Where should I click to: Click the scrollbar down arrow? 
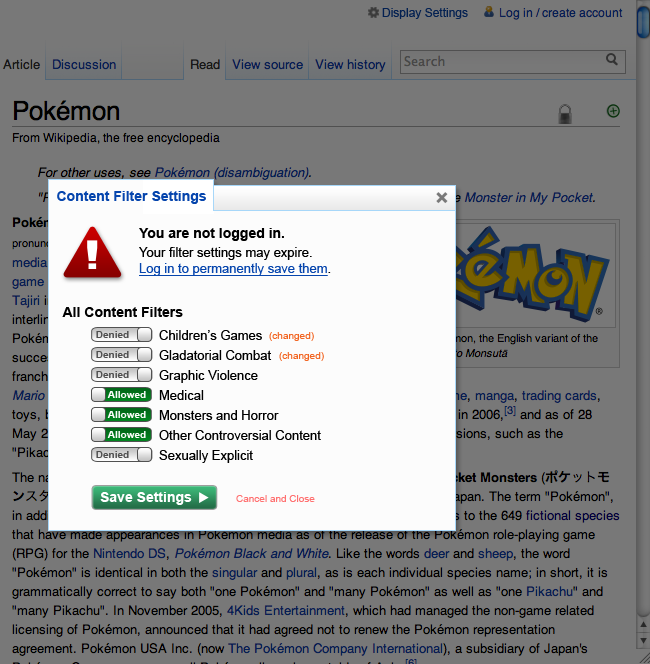click(x=643, y=640)
